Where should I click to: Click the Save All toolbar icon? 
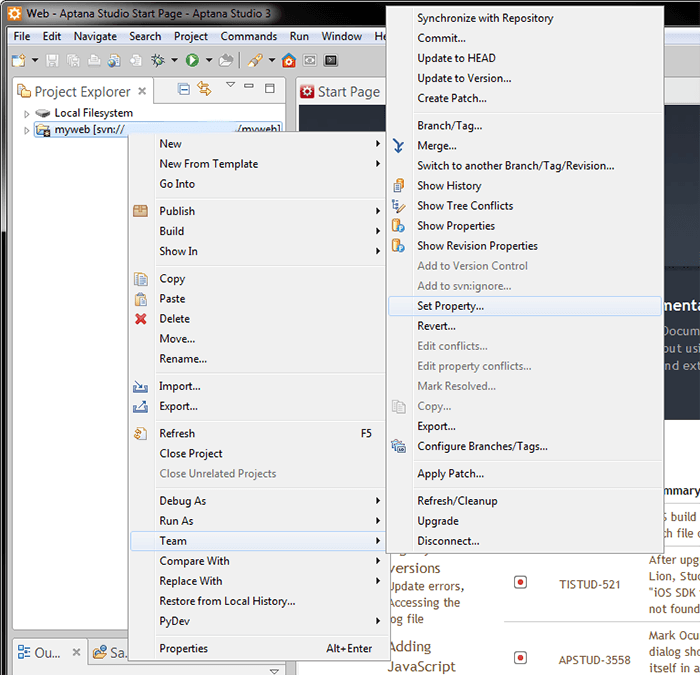(x=73, y=60)
